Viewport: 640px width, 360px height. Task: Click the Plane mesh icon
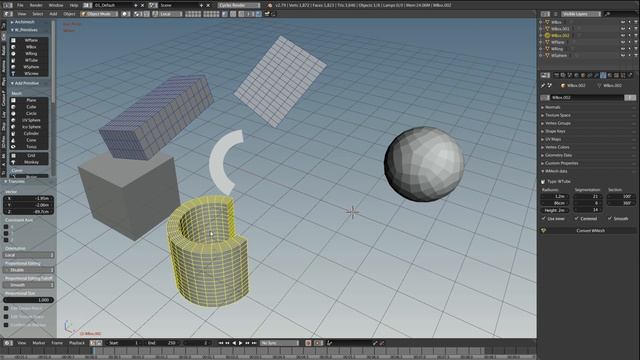coord(13,100)
